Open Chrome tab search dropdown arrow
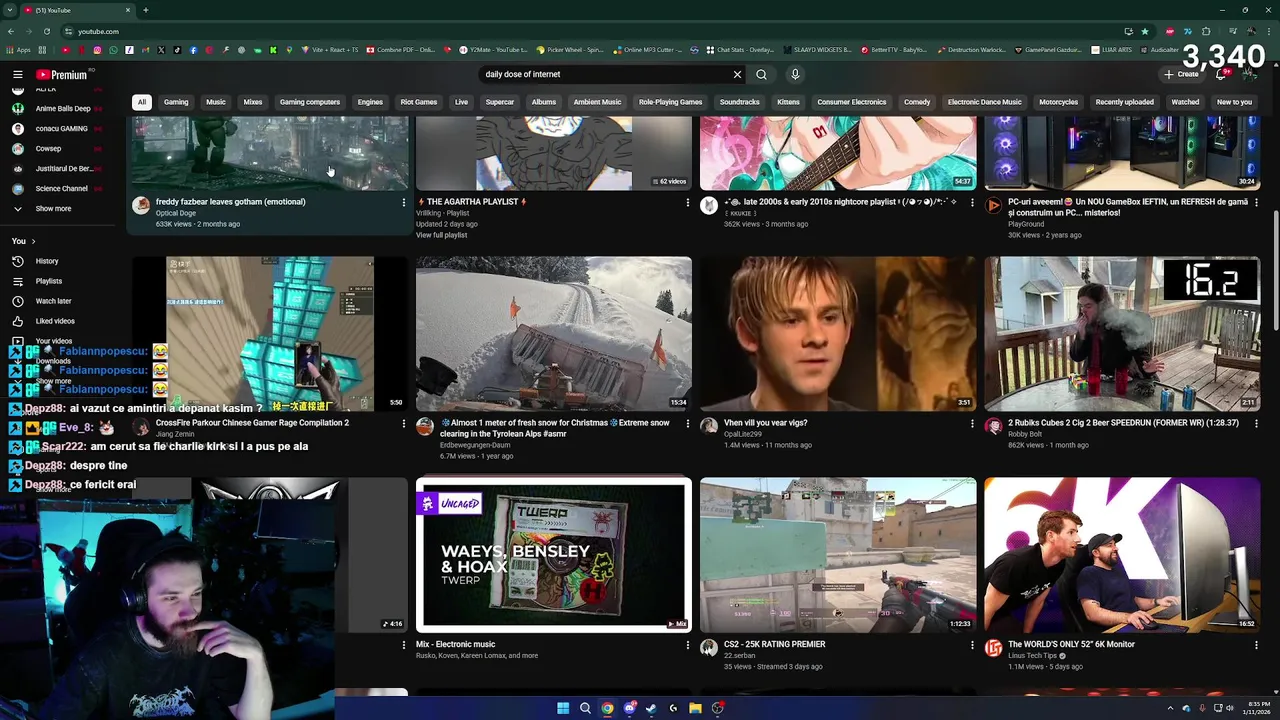The width and height of the screenshot is (1280, 720). point(10,10)
